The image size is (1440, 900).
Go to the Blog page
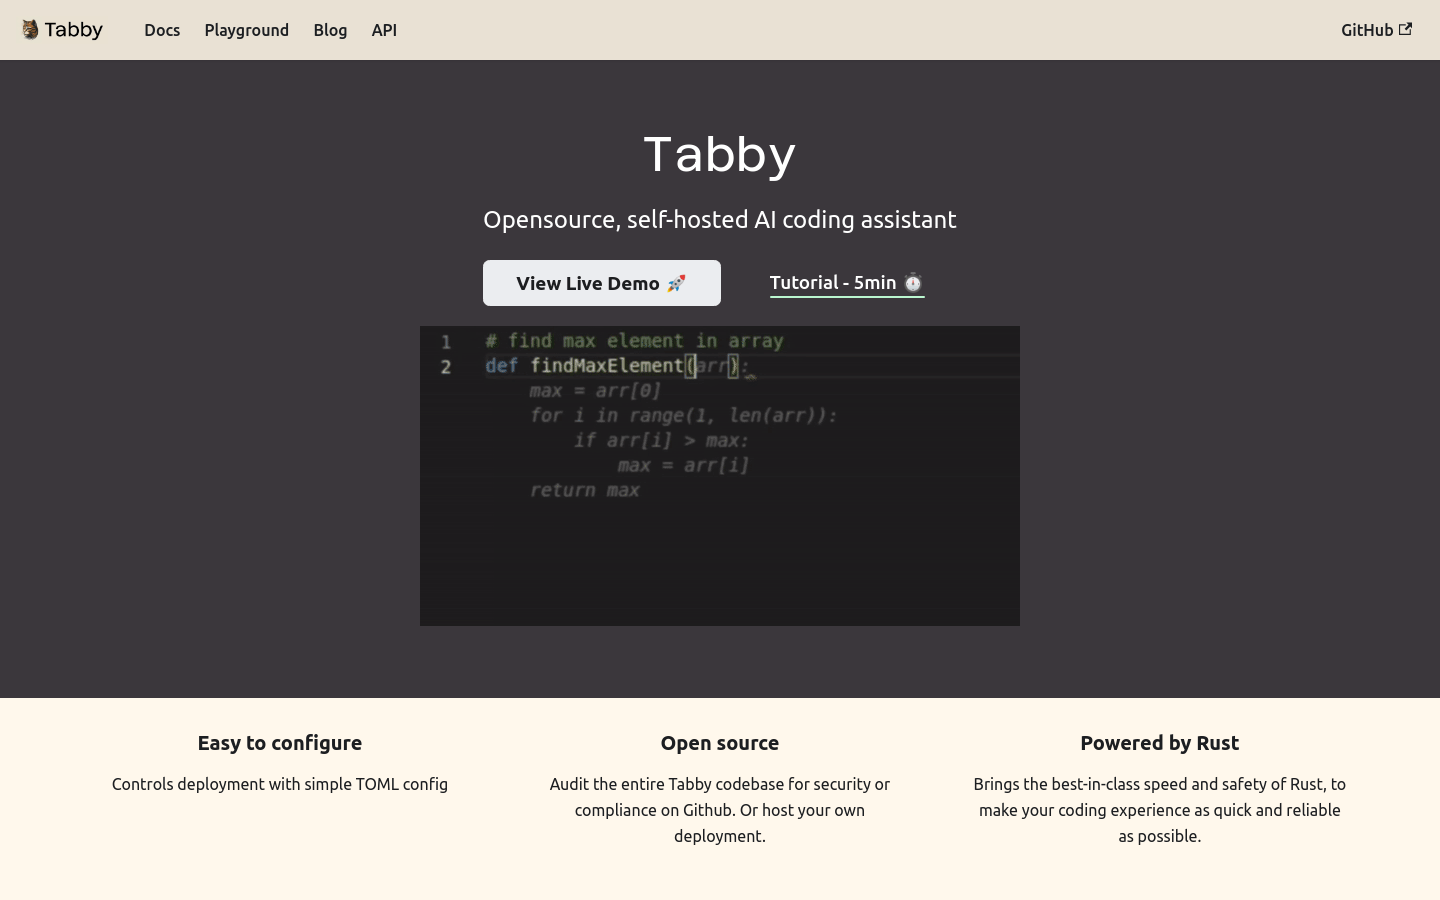[x=330, y=30]
